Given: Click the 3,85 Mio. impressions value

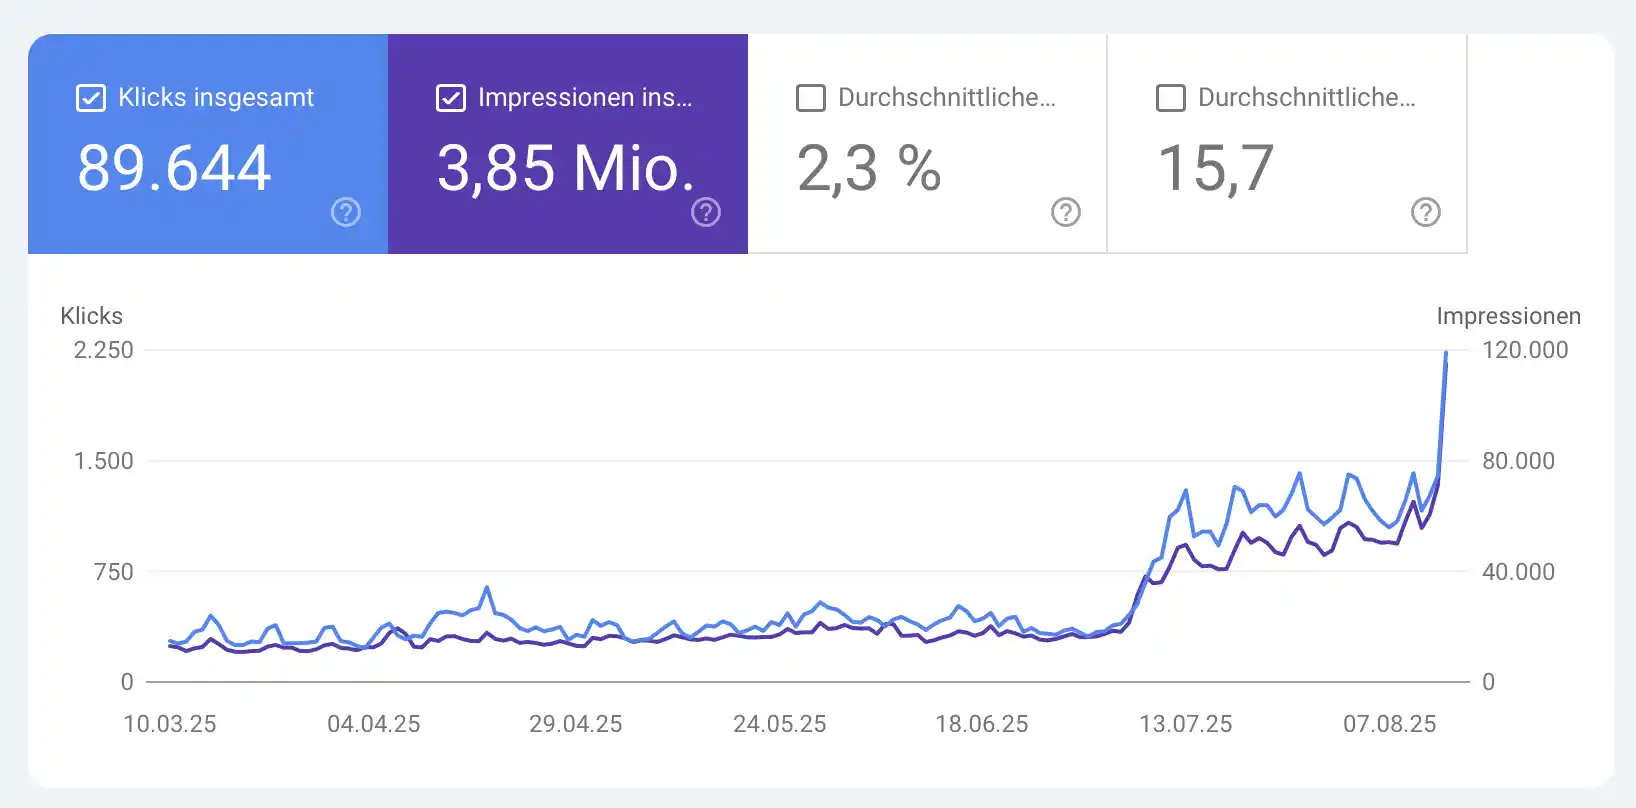Looking at the screenshot, I should pyautogui.click(x=566, y=167).
